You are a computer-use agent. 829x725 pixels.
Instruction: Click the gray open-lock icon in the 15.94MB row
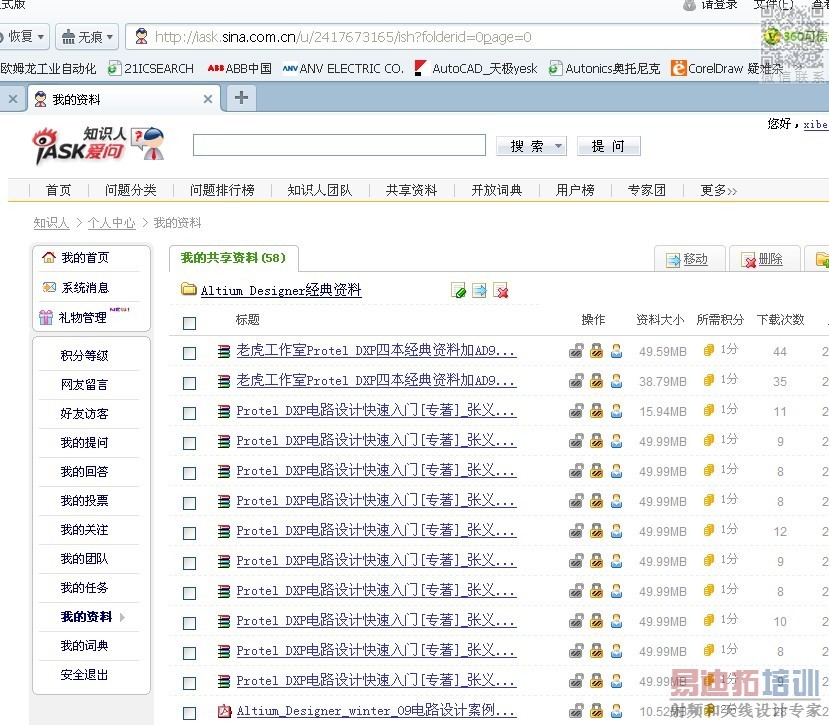(576, 411)
